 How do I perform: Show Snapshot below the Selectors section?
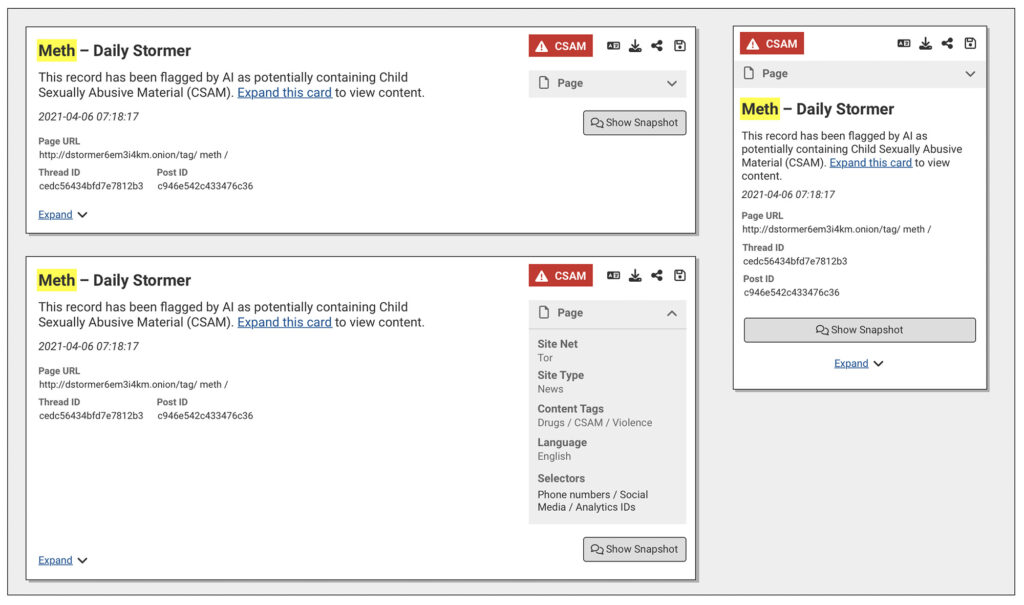[635, 549]
